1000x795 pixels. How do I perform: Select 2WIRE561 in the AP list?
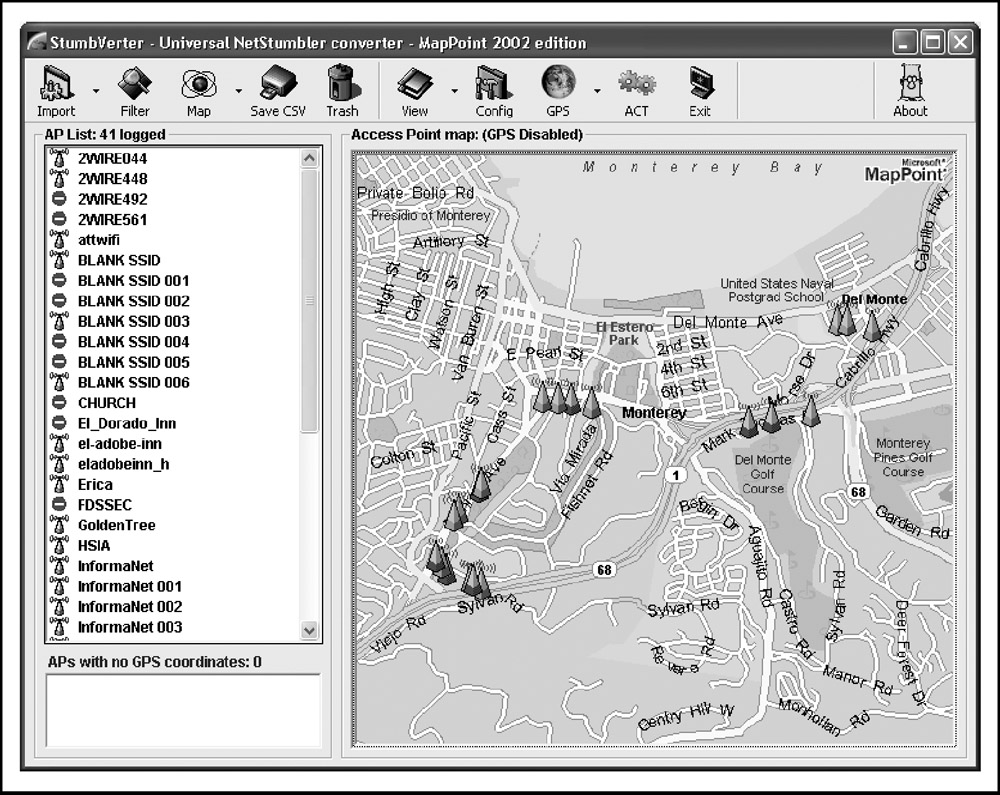pyautogui.click(x=112, y=219)
